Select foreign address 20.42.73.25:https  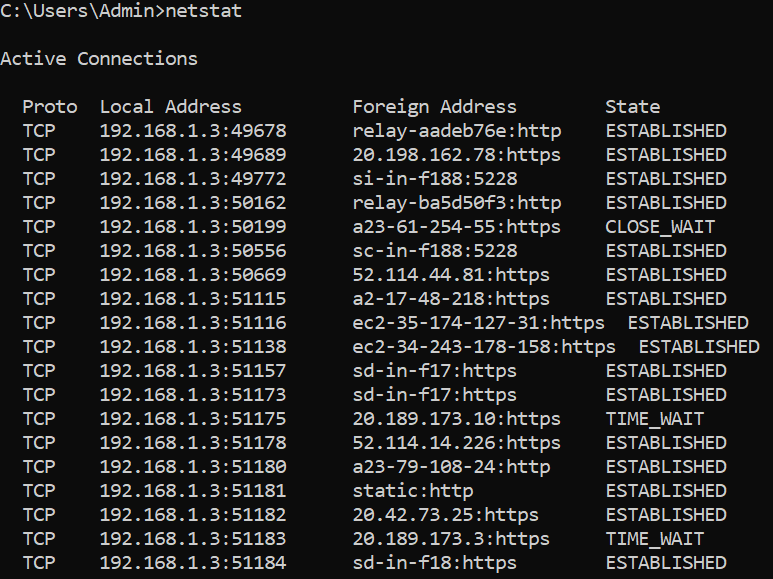[446, 515]
